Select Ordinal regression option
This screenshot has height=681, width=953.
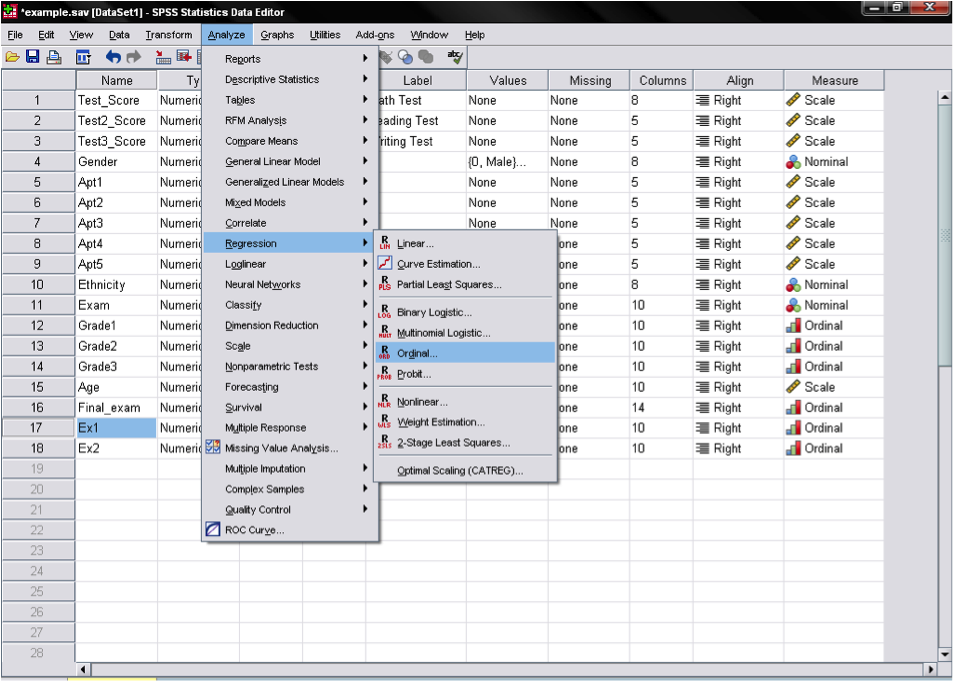(x=417, y=353)
